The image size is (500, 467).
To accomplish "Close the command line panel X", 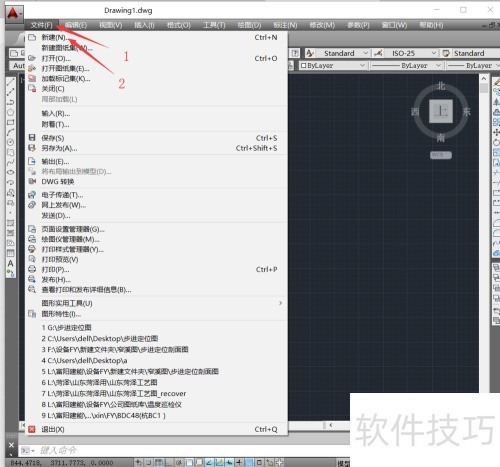I will click(x=11, y=445).
